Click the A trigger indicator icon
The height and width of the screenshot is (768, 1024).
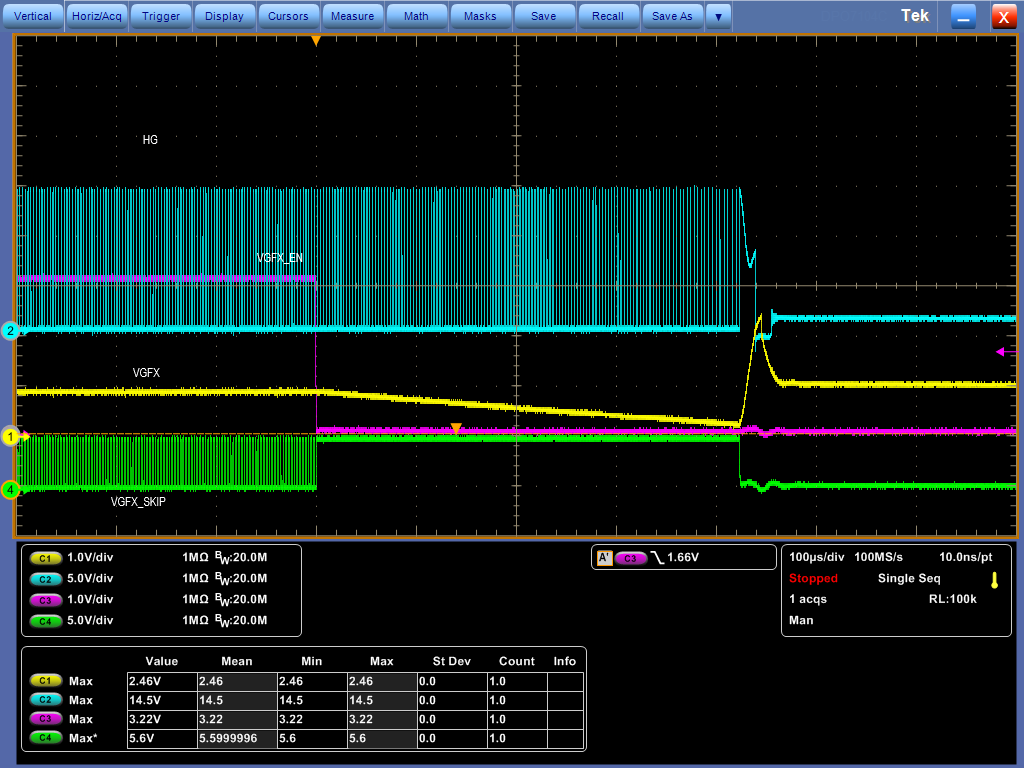coord(605,558)
